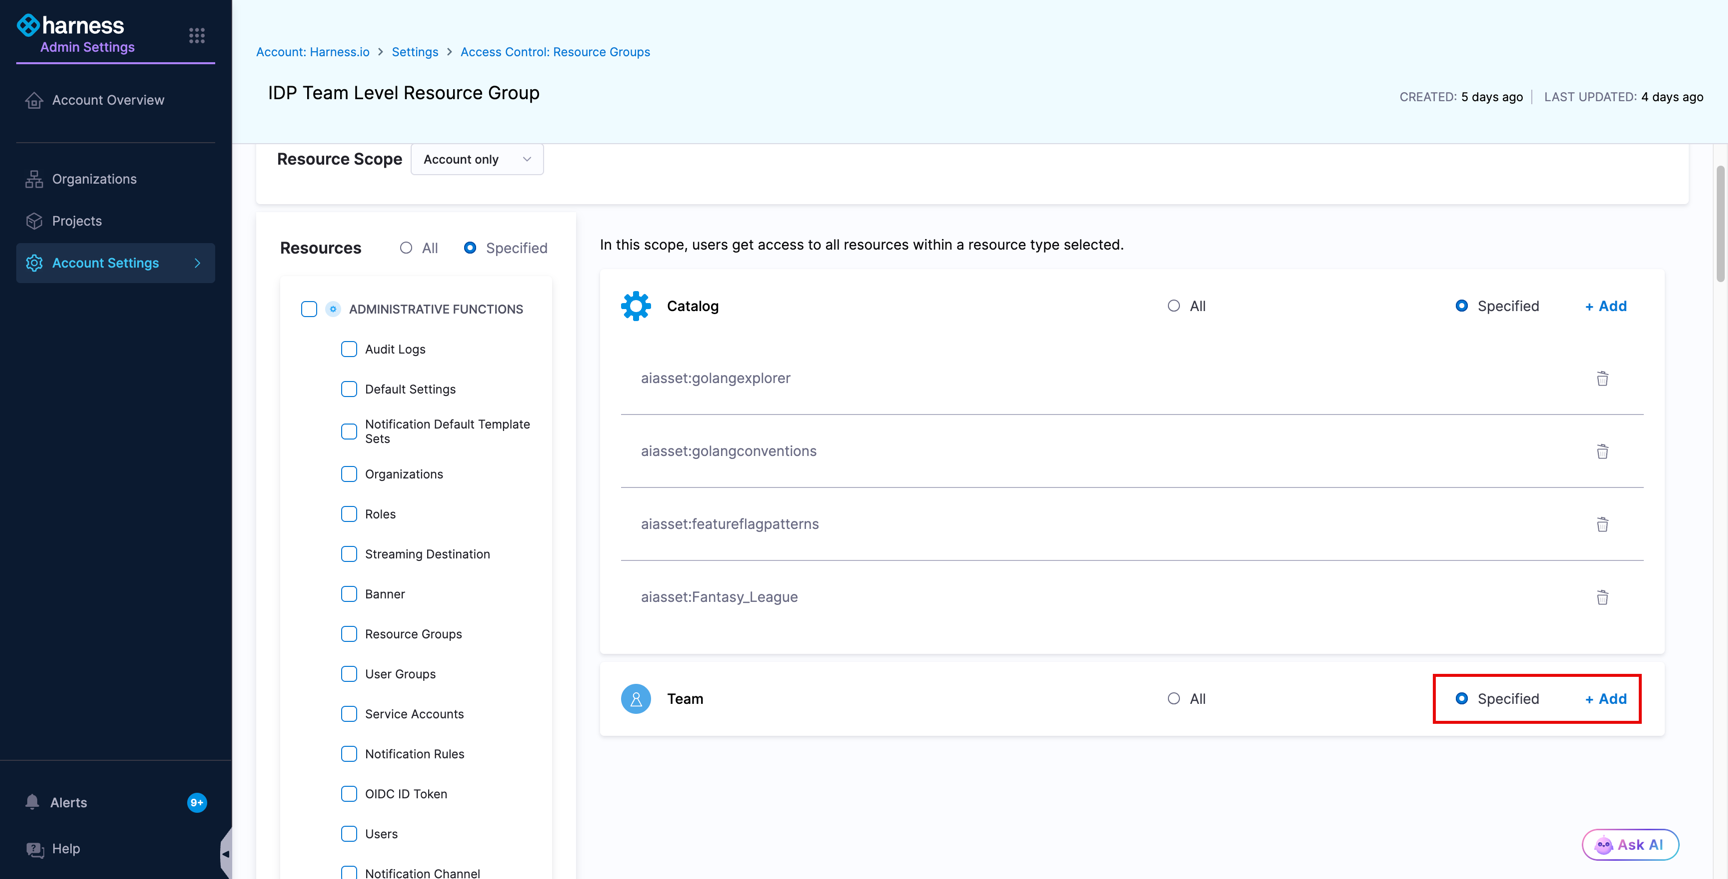Check the Audit Logs checkbox

click(x=349, y=349)
